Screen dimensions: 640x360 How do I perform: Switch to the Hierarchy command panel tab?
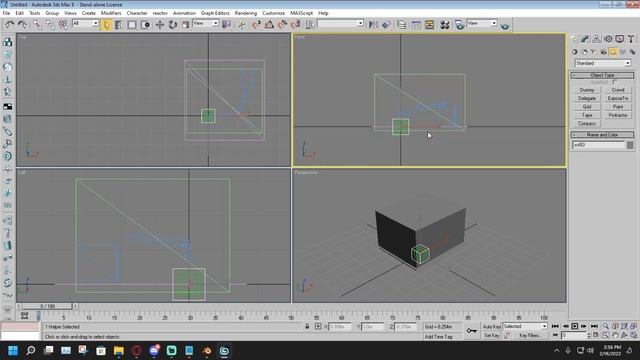pos(597,39)
